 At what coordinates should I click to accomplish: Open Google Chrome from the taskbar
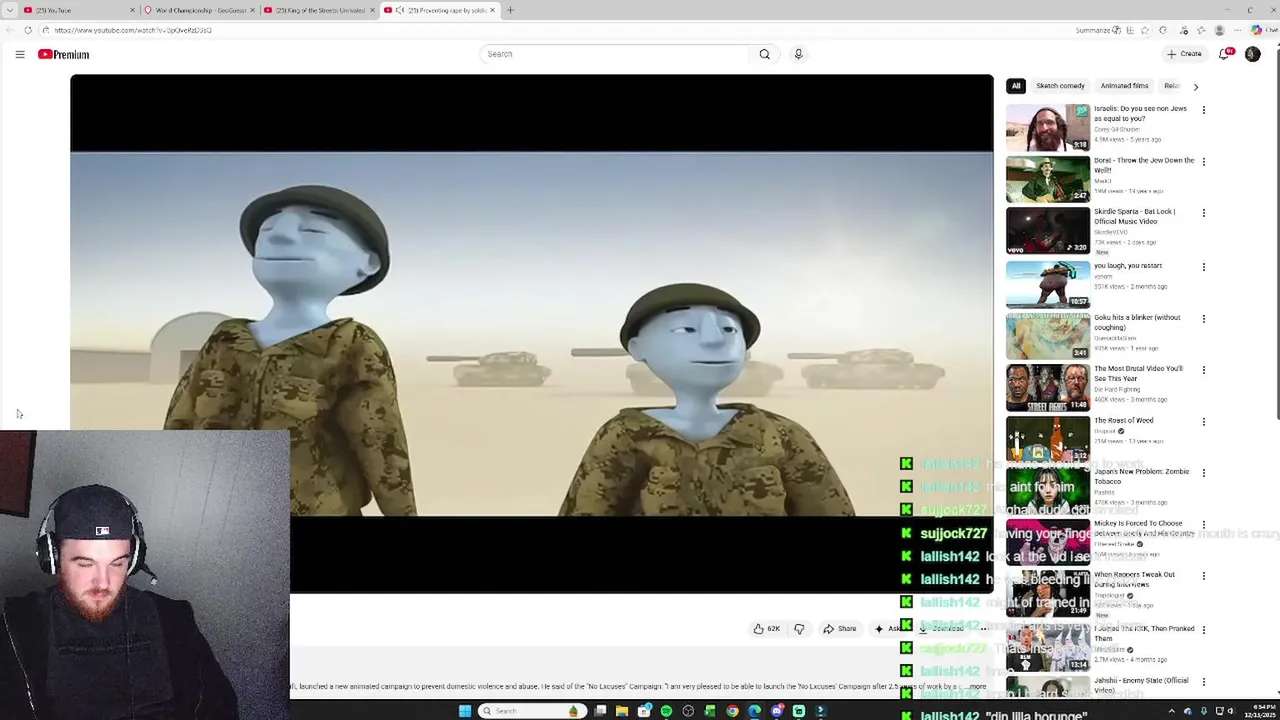click(732, 711)
